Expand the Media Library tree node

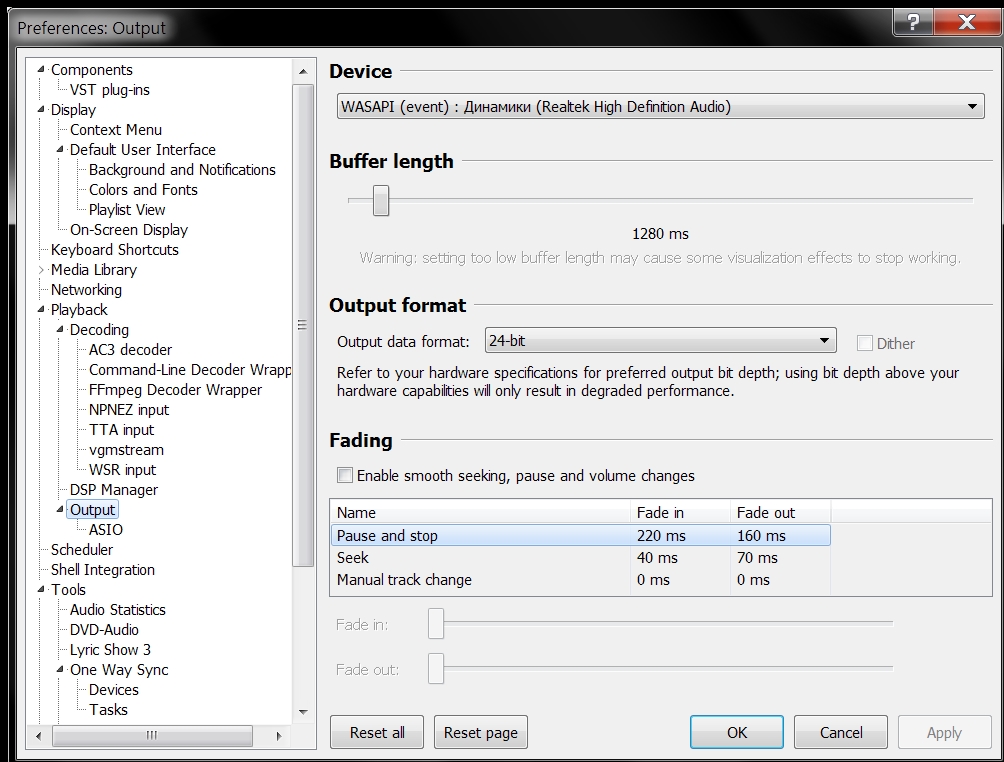41,270
